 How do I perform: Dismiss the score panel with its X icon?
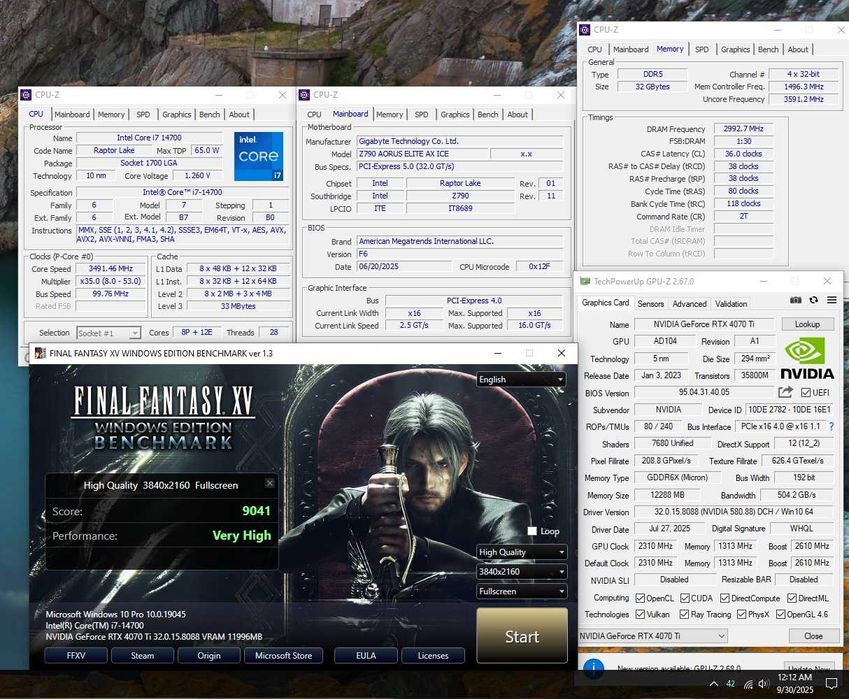(270, 482)
